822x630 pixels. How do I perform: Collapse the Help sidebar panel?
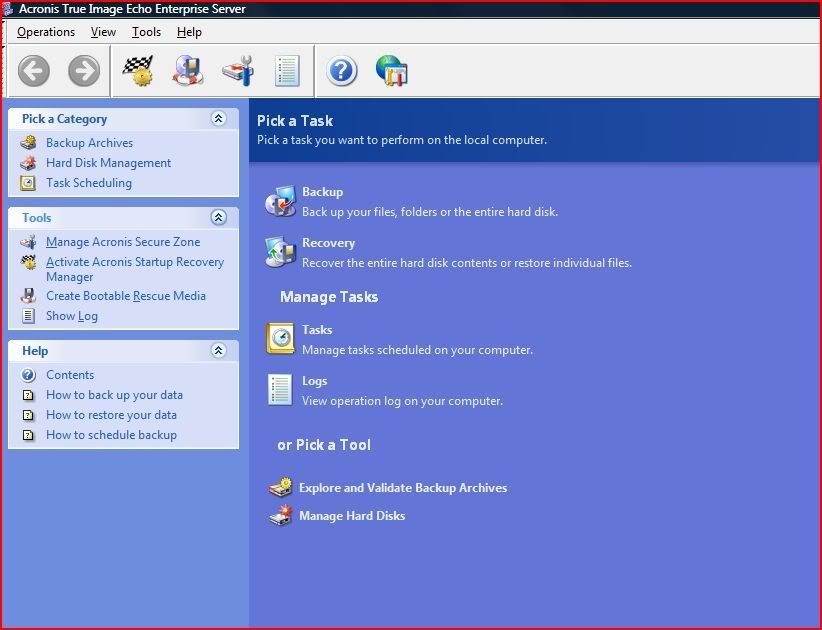tap(218, 351)
